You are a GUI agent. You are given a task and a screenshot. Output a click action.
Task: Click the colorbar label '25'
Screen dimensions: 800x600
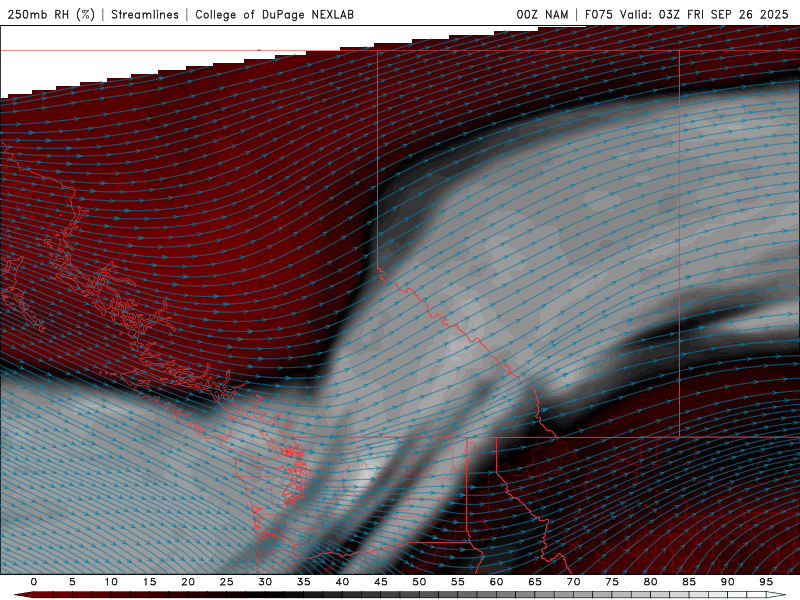click(227, 582)
